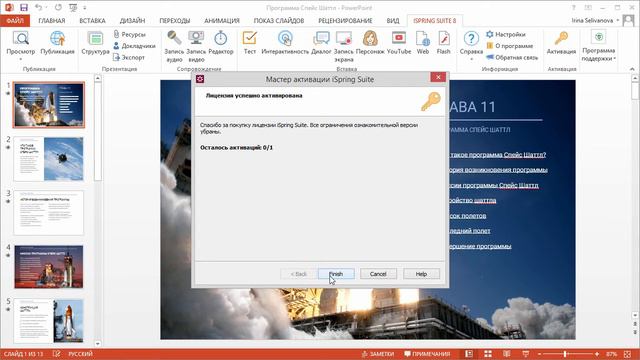Insert a Quiz (Тест)
The width and height of the screenshot is (640, 360).
click(249, 43)
